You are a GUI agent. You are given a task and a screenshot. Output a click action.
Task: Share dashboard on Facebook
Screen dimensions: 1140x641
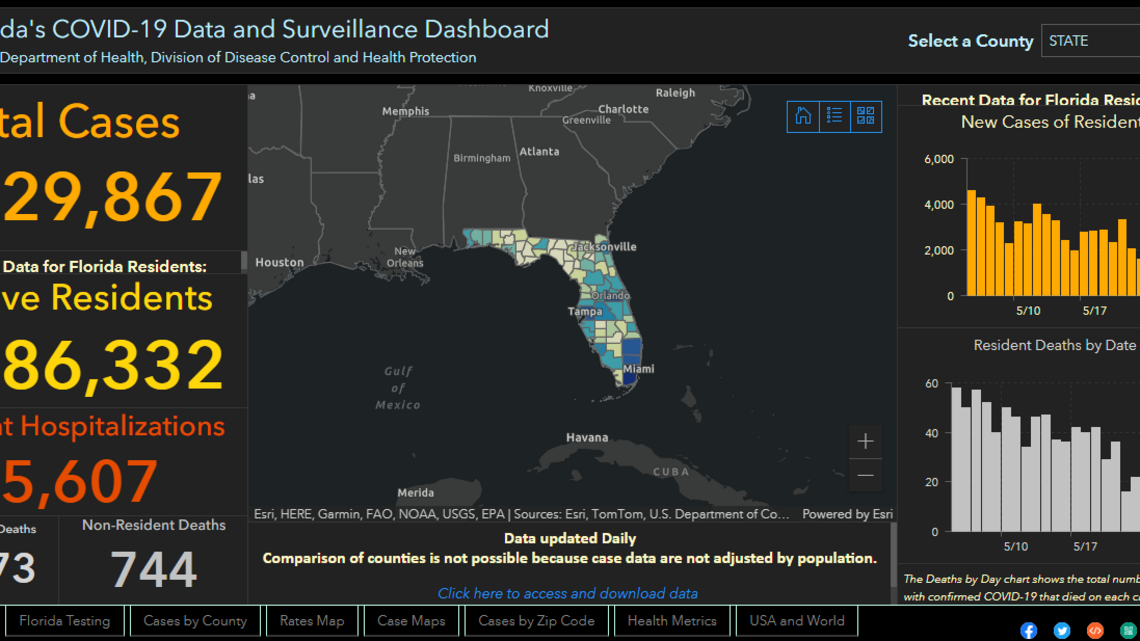tap(1028, 630)
